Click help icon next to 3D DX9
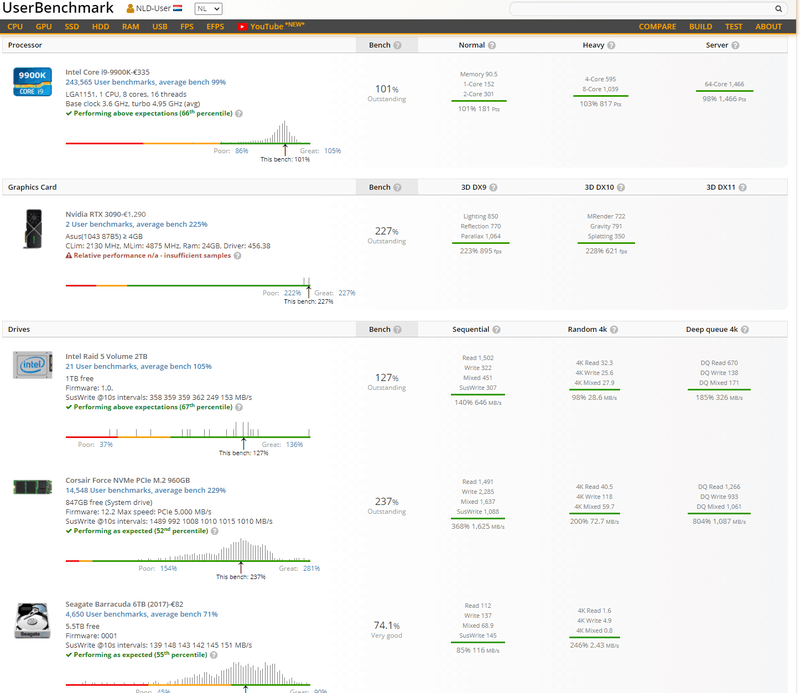Image resolution: width=800 pixels, height=693 pixels. 493,187
